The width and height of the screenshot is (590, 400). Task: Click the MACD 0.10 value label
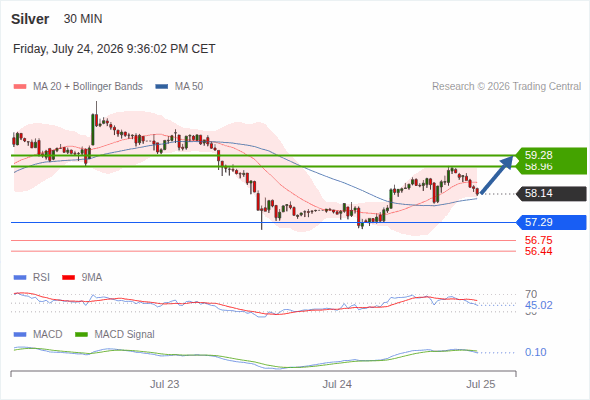pyautogui.click(x=535, y=352)
